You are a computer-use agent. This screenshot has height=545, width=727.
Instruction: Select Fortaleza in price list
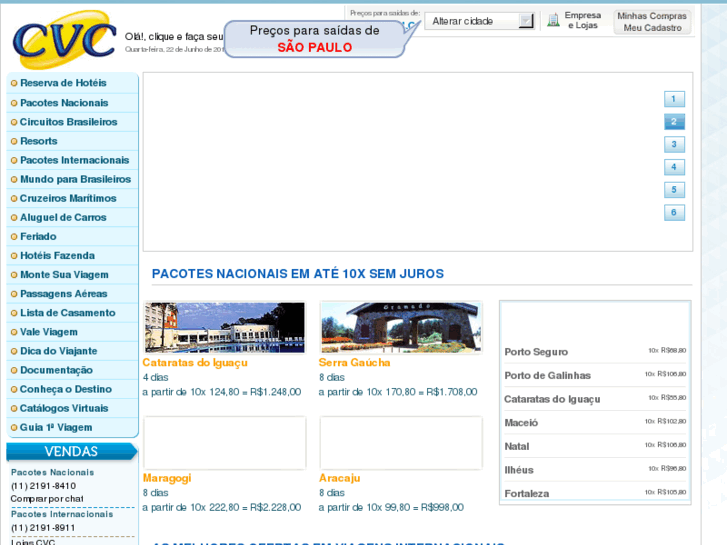527,494
